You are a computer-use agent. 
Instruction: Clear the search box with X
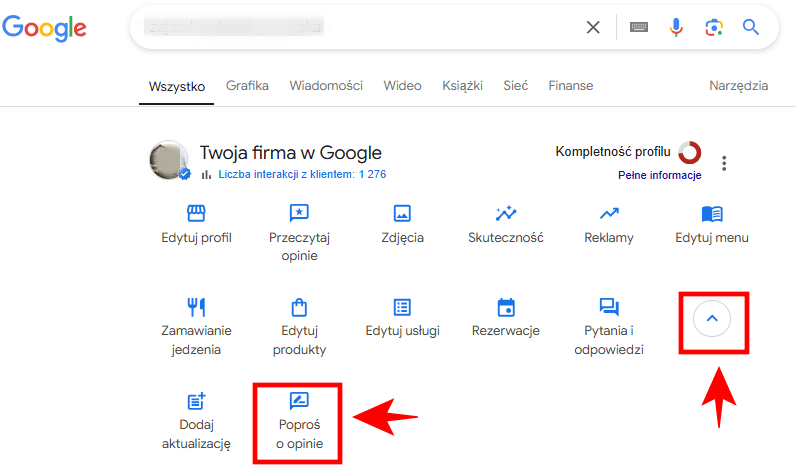pos(593,27)
